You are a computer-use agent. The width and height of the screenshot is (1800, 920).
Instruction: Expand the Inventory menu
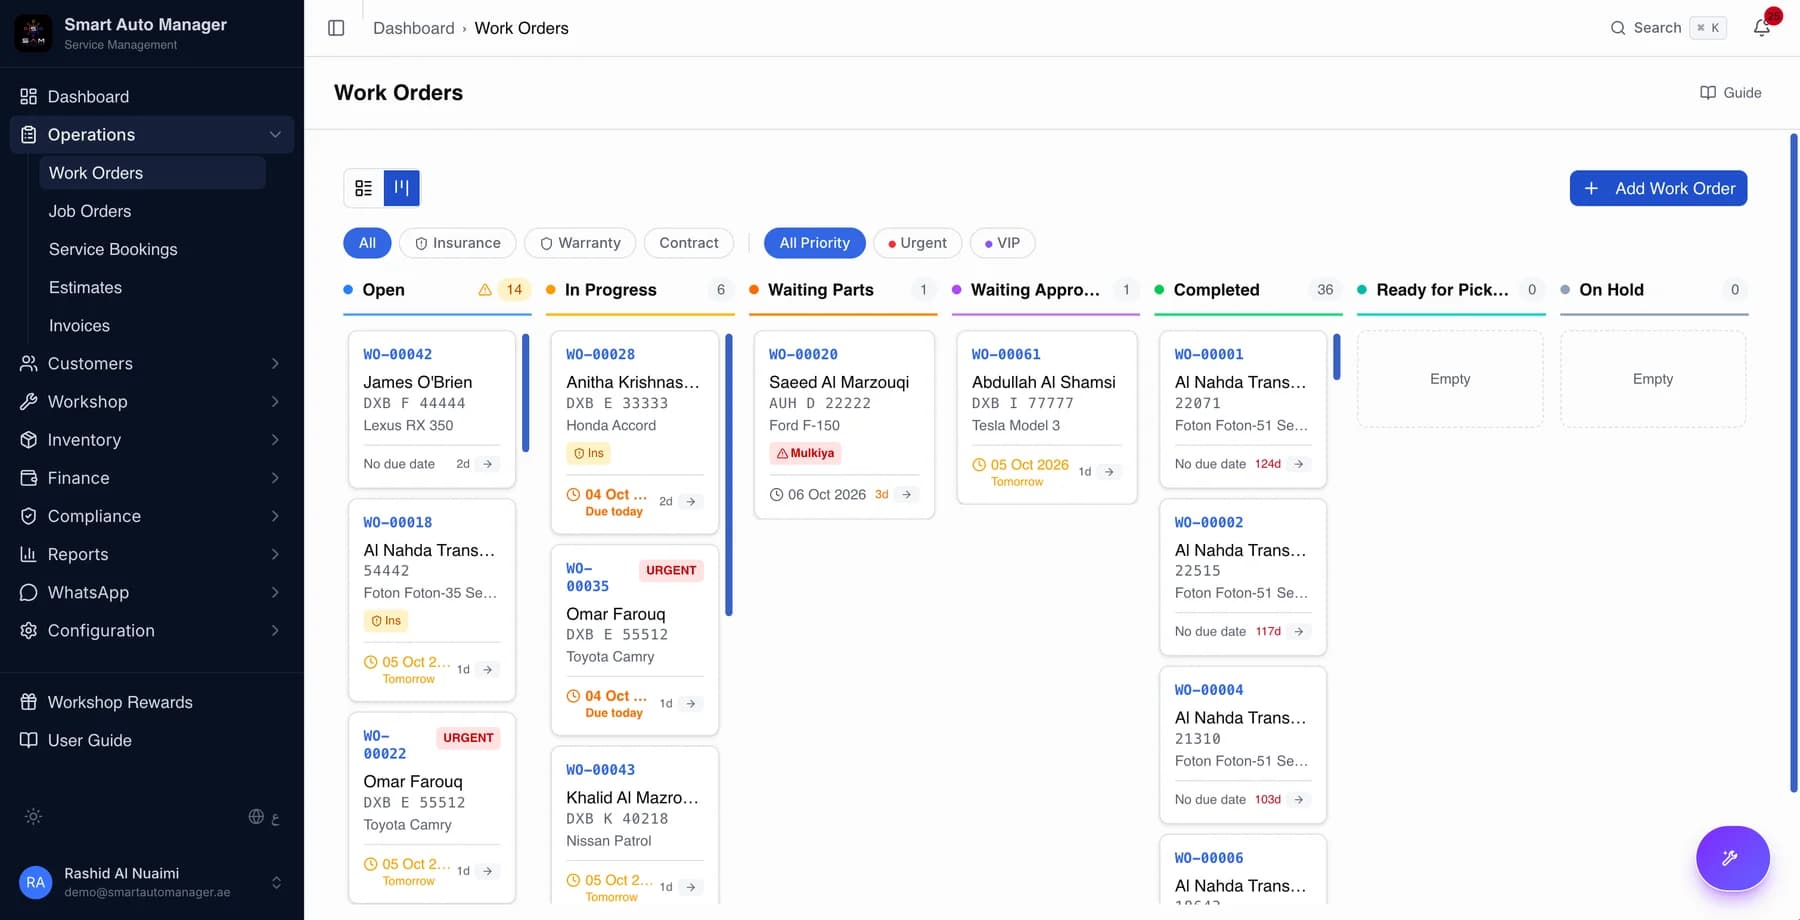152,440
